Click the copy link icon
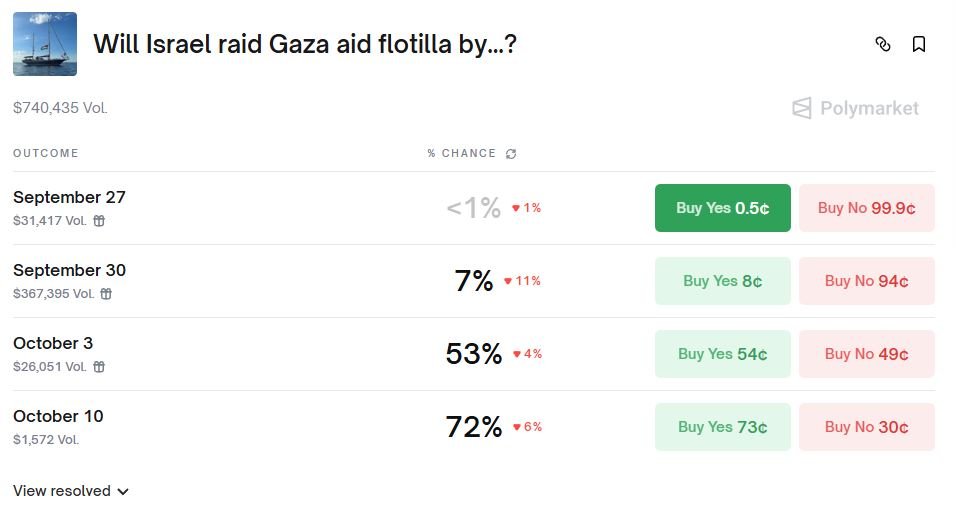 point(882,44)
